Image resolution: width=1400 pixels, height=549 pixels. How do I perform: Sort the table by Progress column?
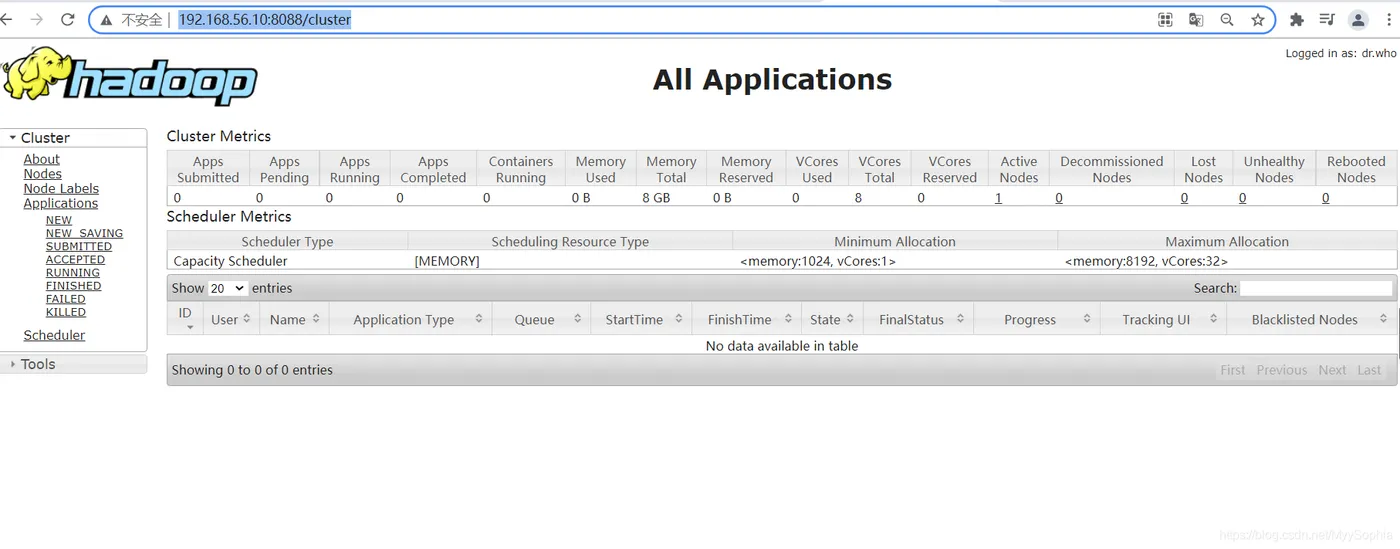[x=1037, y=319]
